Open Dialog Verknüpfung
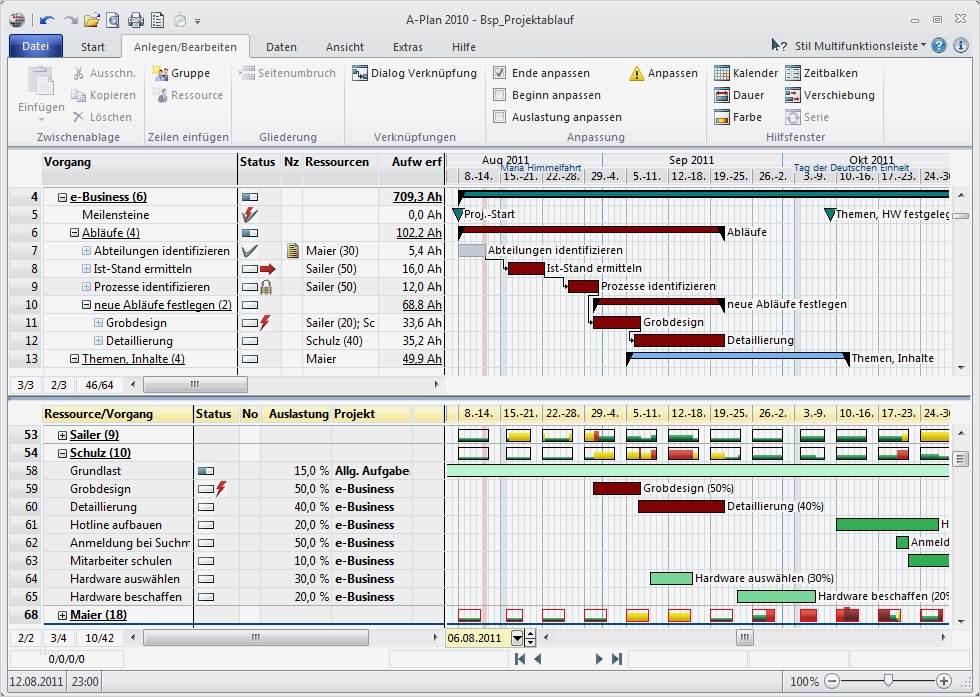 point(414,73)
